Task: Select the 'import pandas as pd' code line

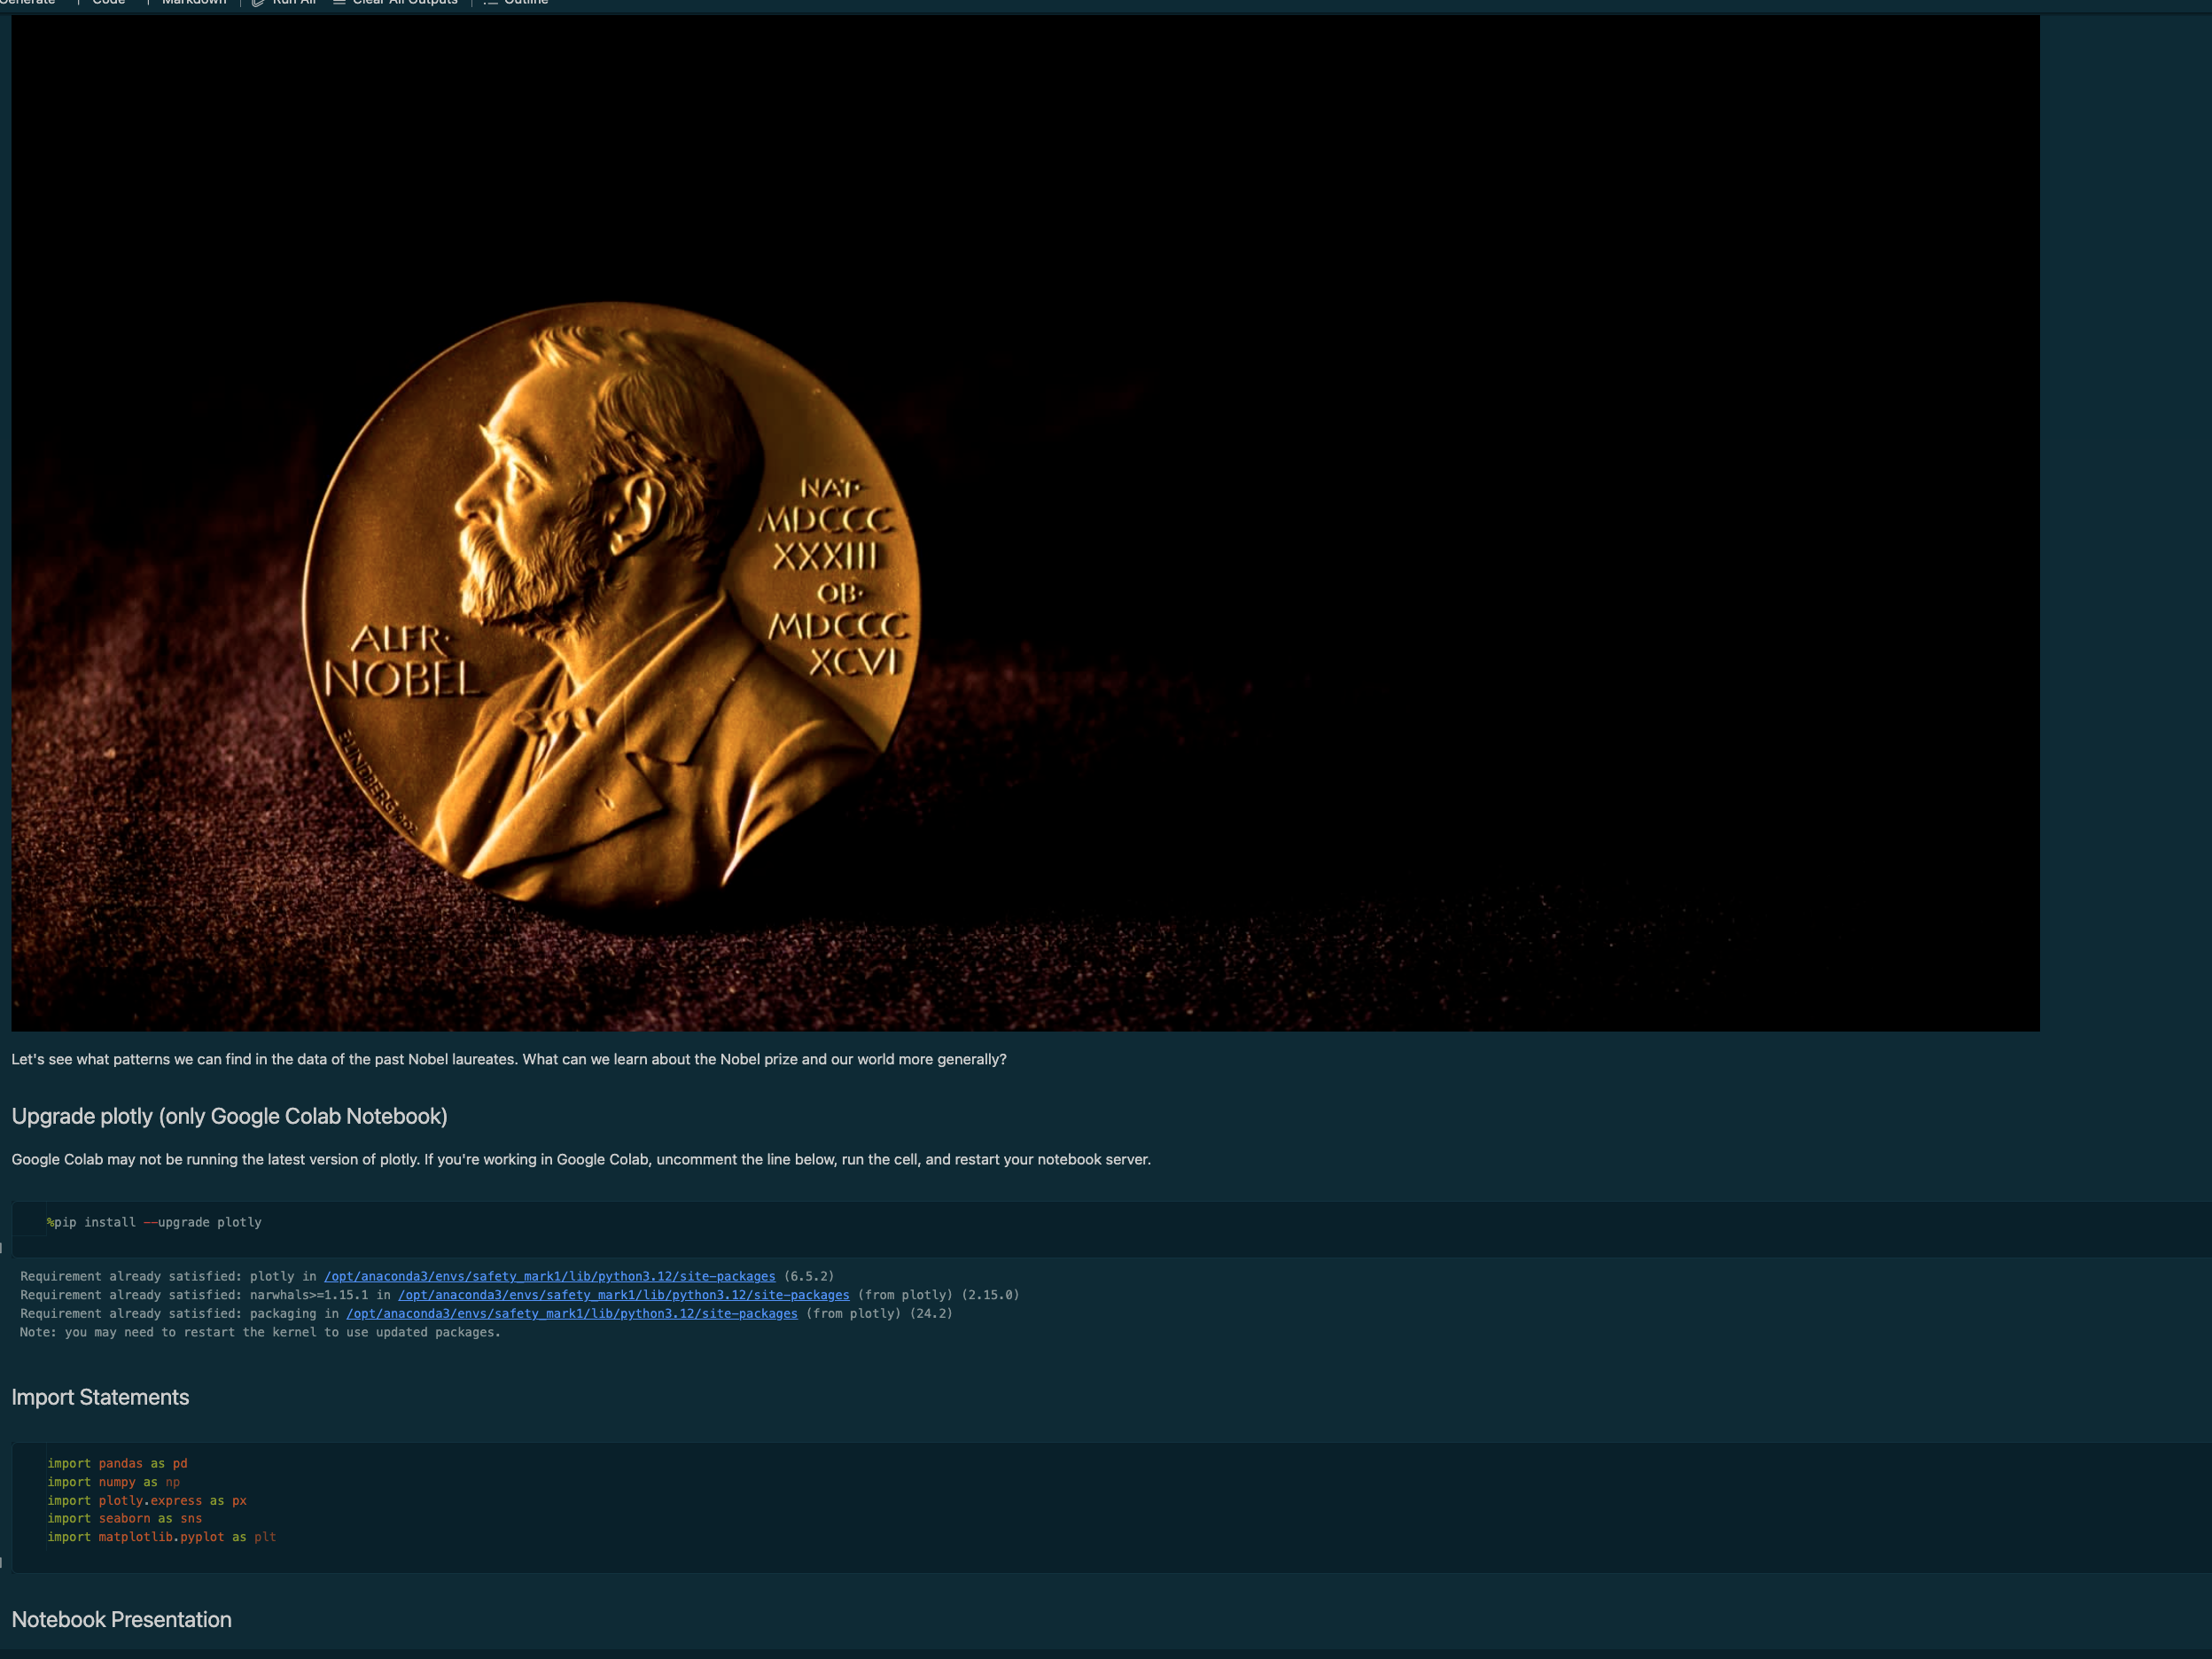Action: click(117, 1463)
